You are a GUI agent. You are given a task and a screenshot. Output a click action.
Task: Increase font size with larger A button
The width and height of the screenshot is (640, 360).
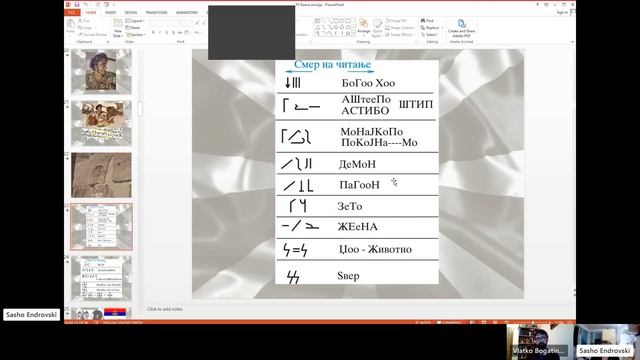[197, 23]
